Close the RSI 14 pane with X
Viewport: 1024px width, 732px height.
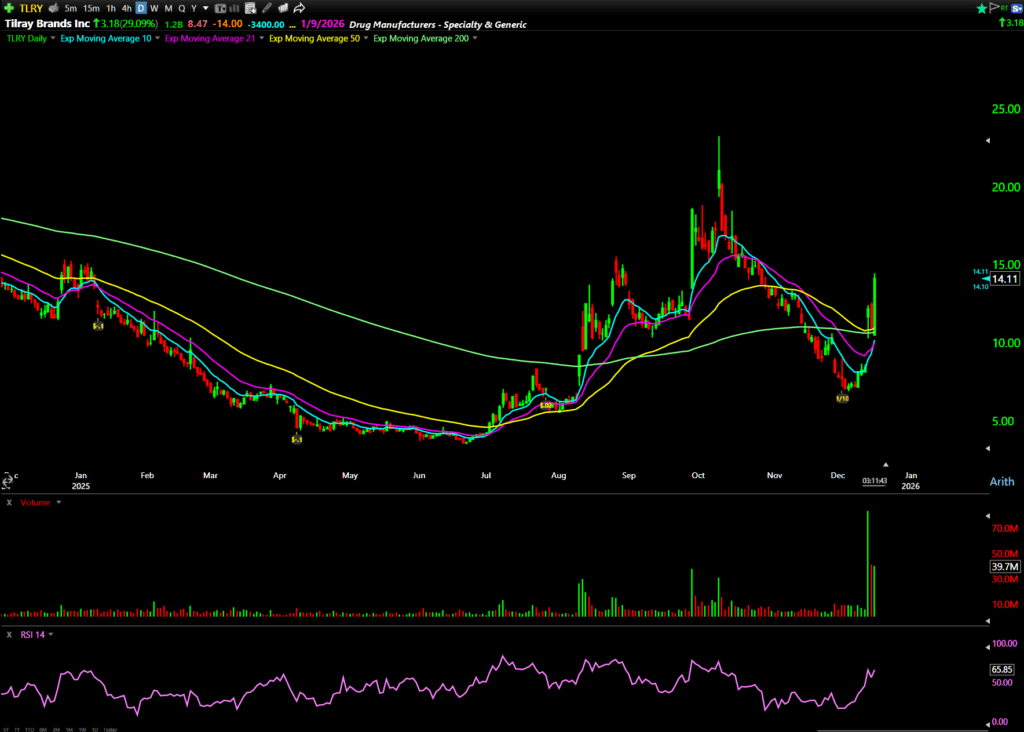[x=9, y=634]
